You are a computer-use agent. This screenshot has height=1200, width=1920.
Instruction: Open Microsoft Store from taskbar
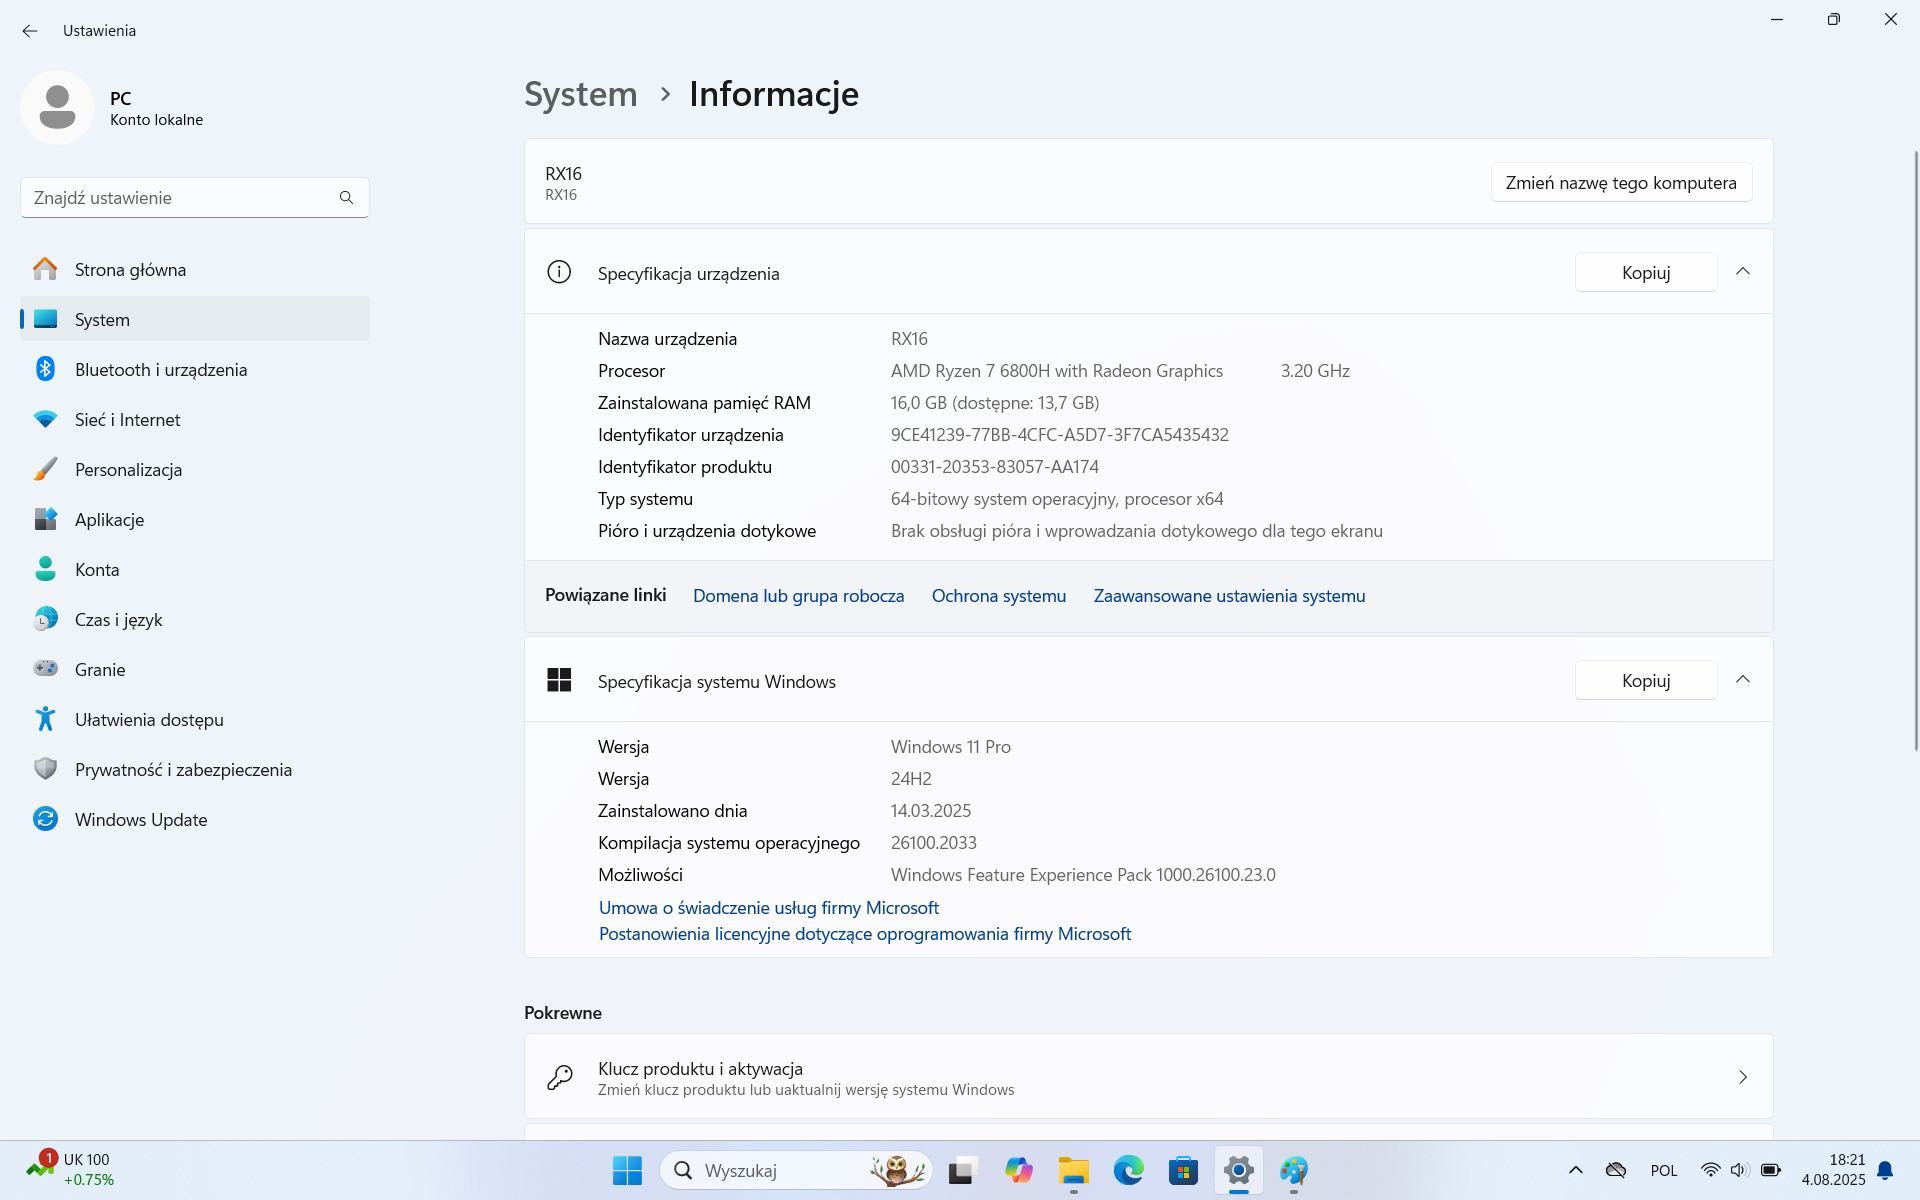click(x=1183, y=1170)
